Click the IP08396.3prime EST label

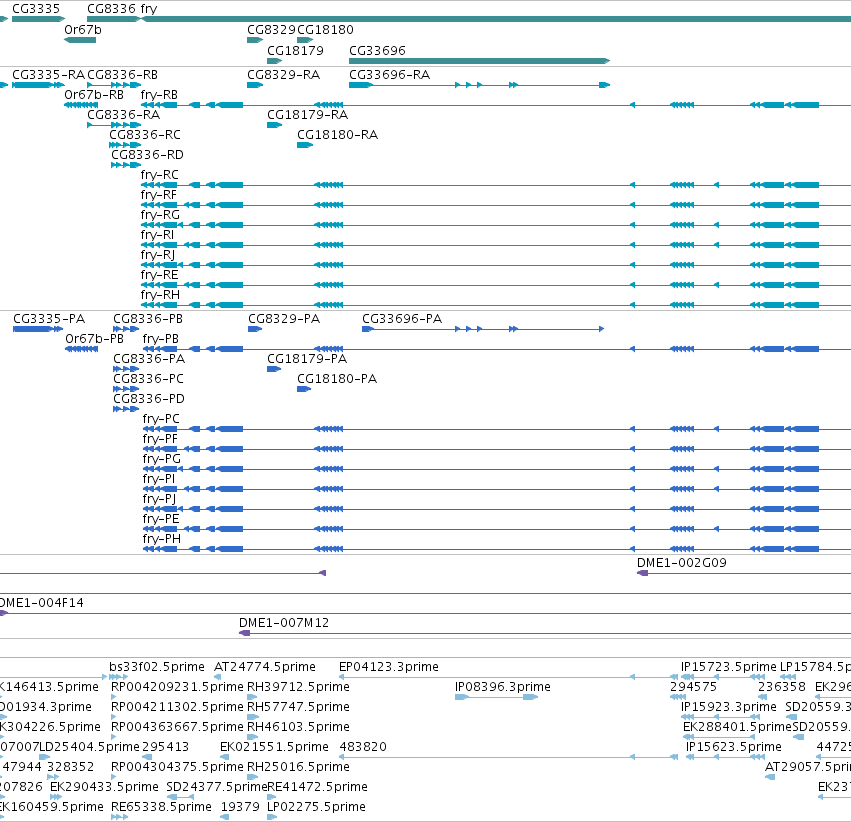pyautogui.click(x=503, y=687)
